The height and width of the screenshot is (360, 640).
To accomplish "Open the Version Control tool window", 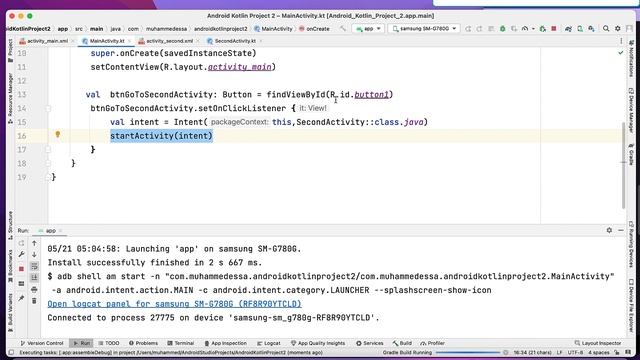I will coord(42,343).
